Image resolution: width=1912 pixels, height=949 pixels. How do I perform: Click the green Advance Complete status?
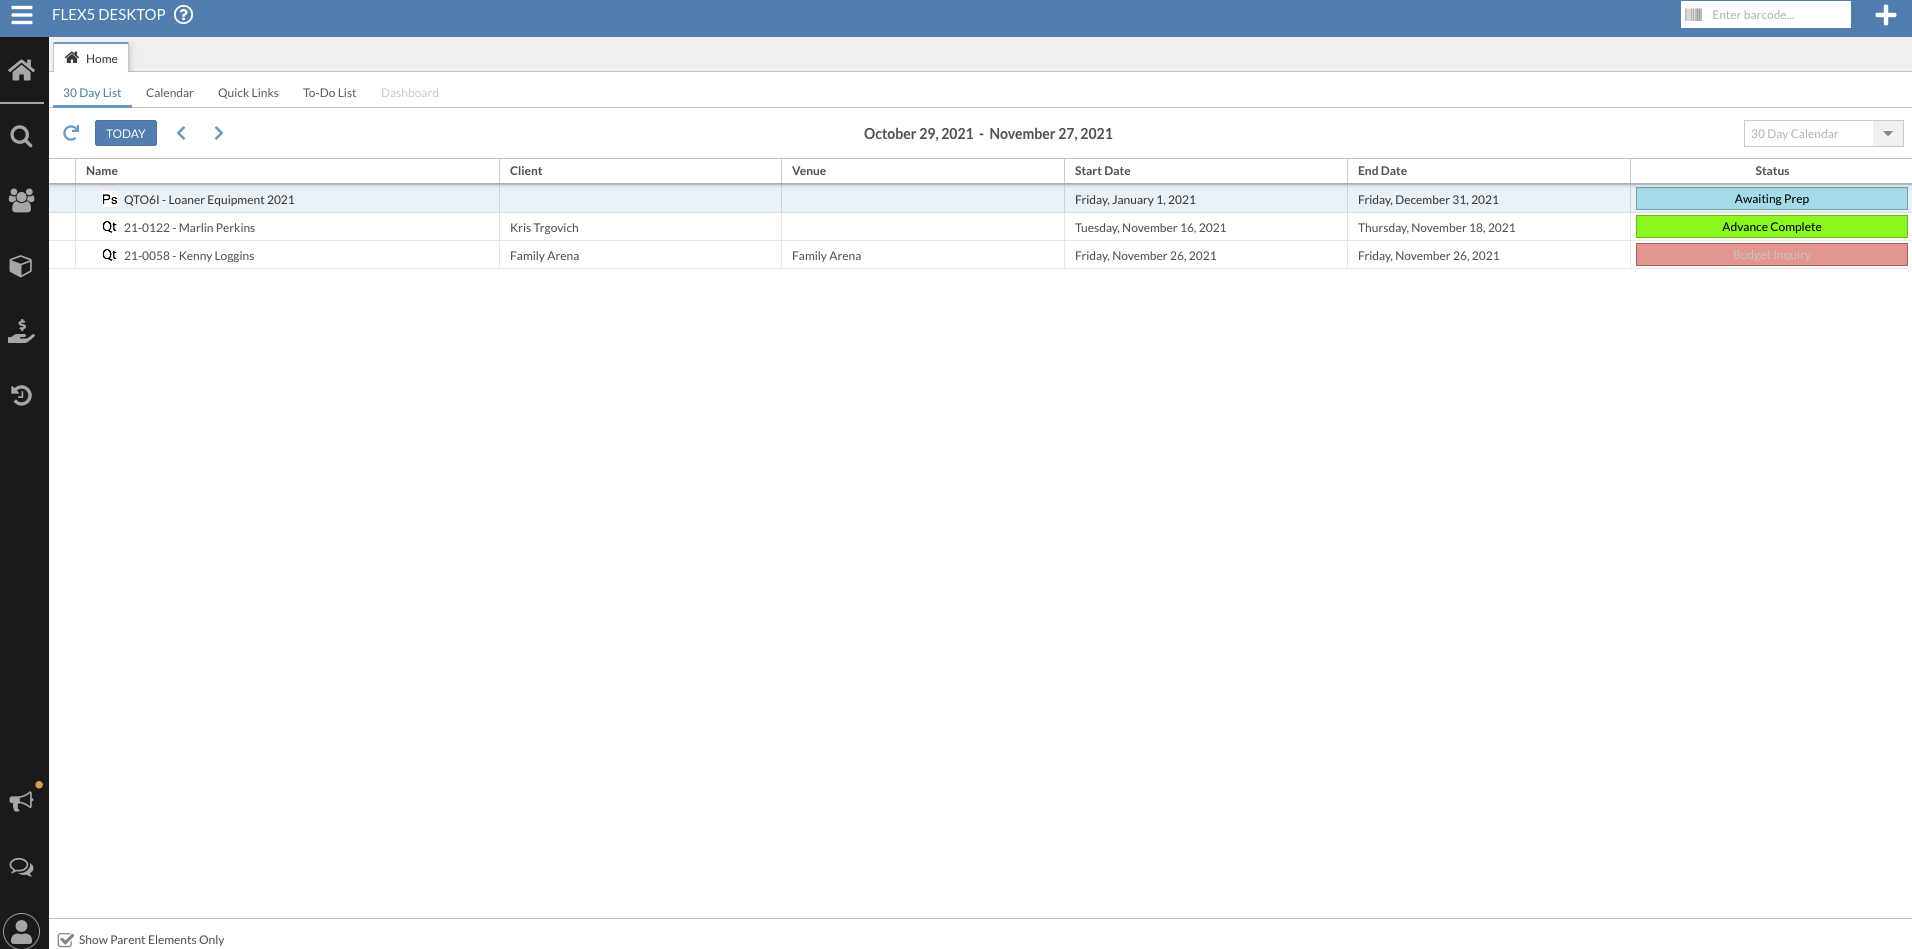1771,227
